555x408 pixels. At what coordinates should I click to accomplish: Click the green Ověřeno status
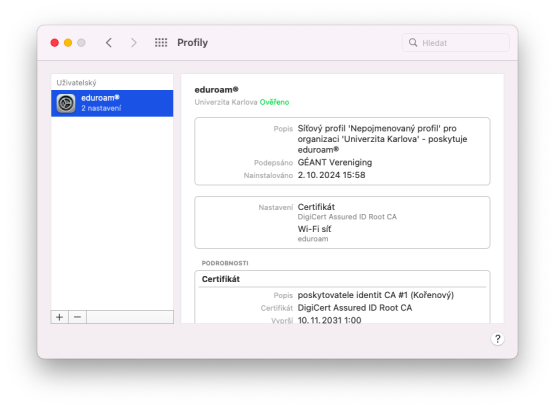pyautogui.click(x=274, y=102)
